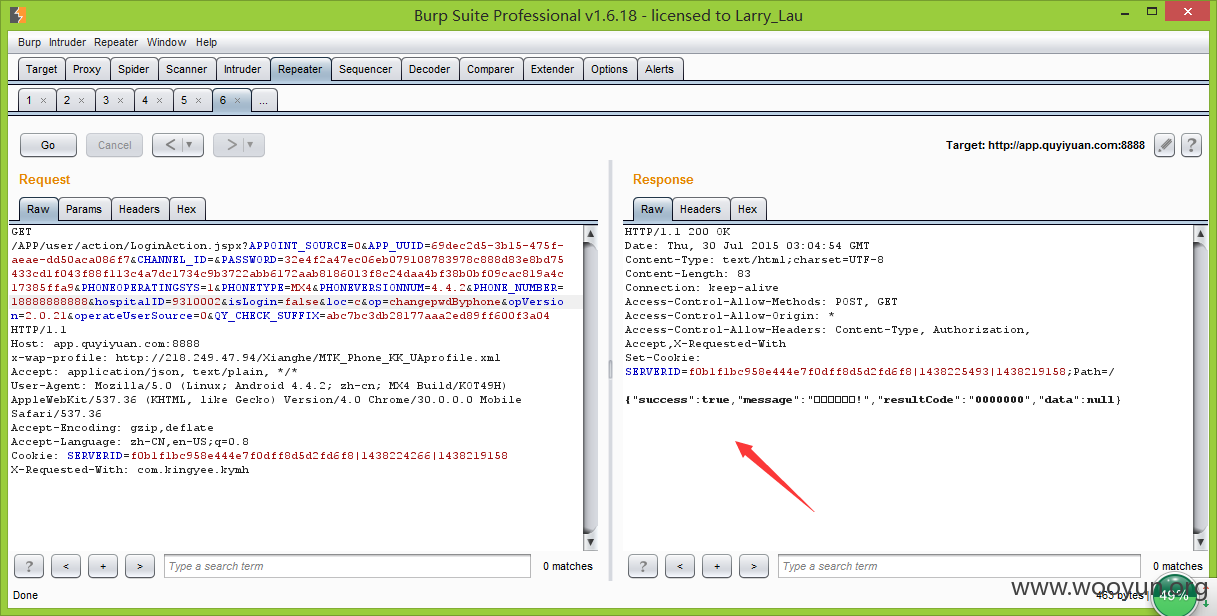
Task: Open the Repeater help question icon
Action: pyautogui.click(x=1191, y=145)
